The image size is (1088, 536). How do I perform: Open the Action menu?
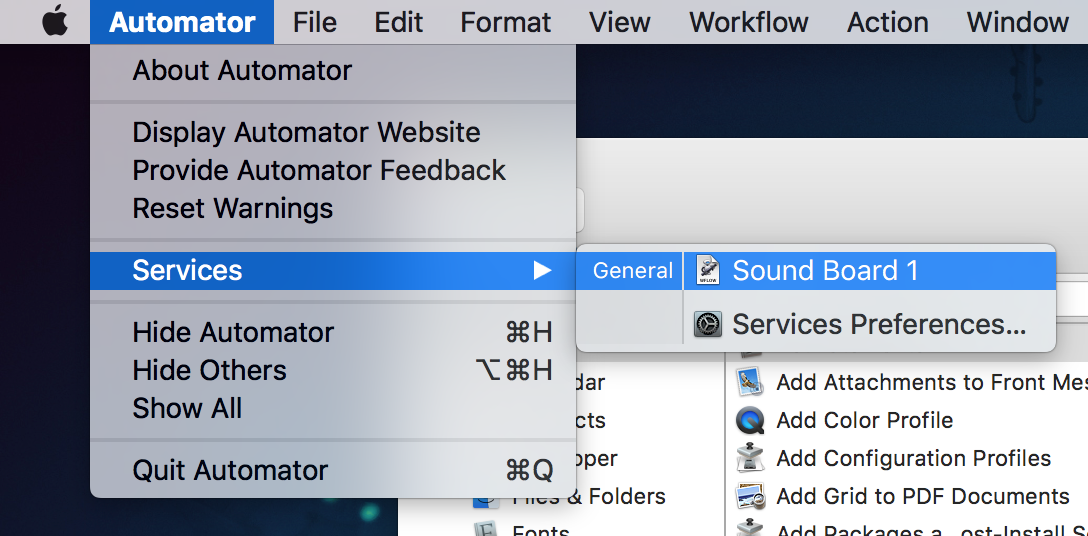pyautogui.click(x=887, y=22)
